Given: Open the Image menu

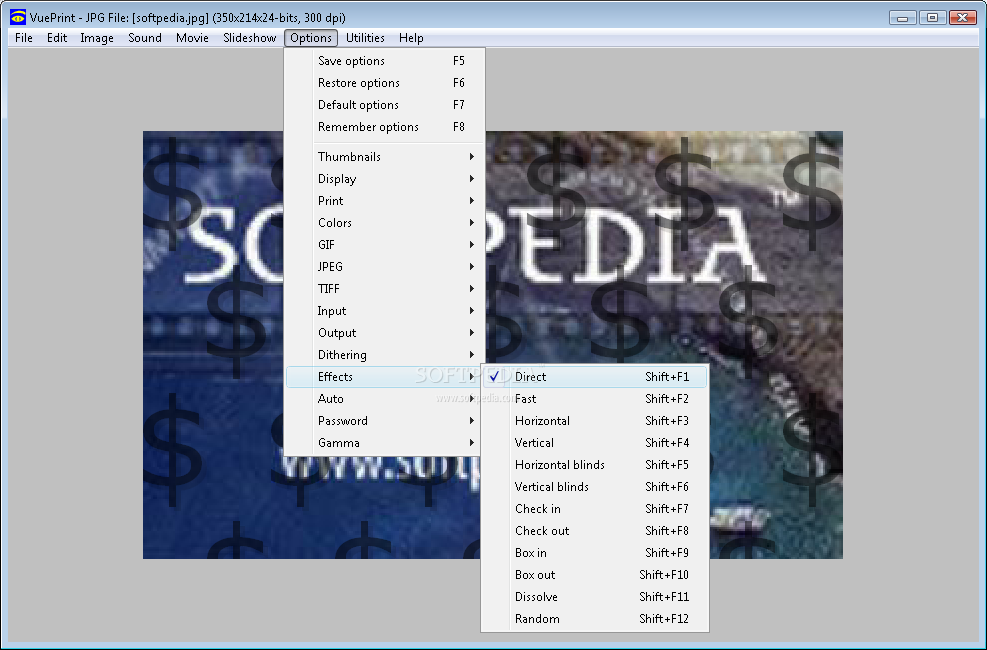Looking at the screenshot, I should 97,38.
